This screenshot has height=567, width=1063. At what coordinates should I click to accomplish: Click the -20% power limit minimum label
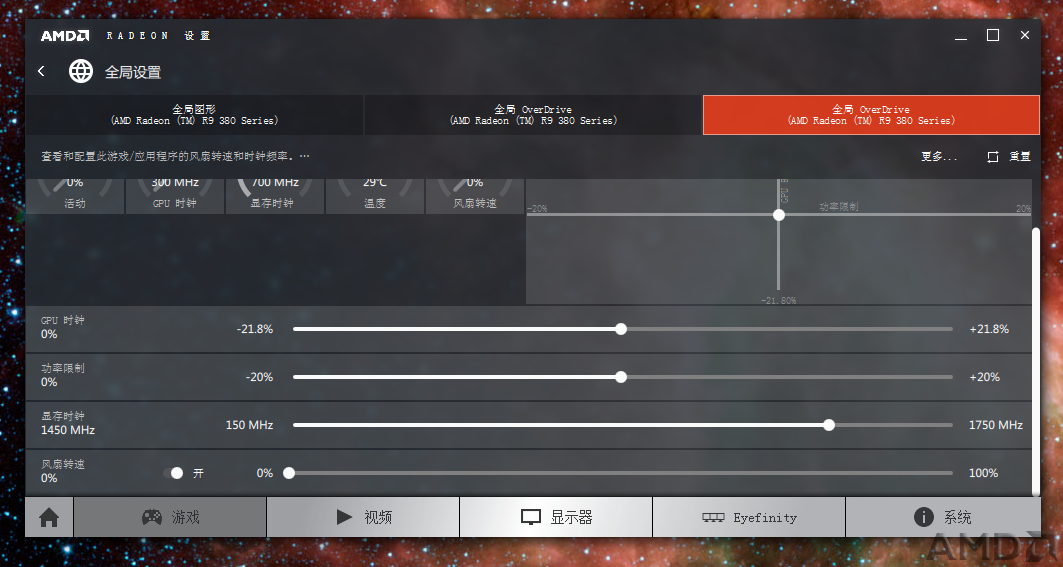click(259, 377)
